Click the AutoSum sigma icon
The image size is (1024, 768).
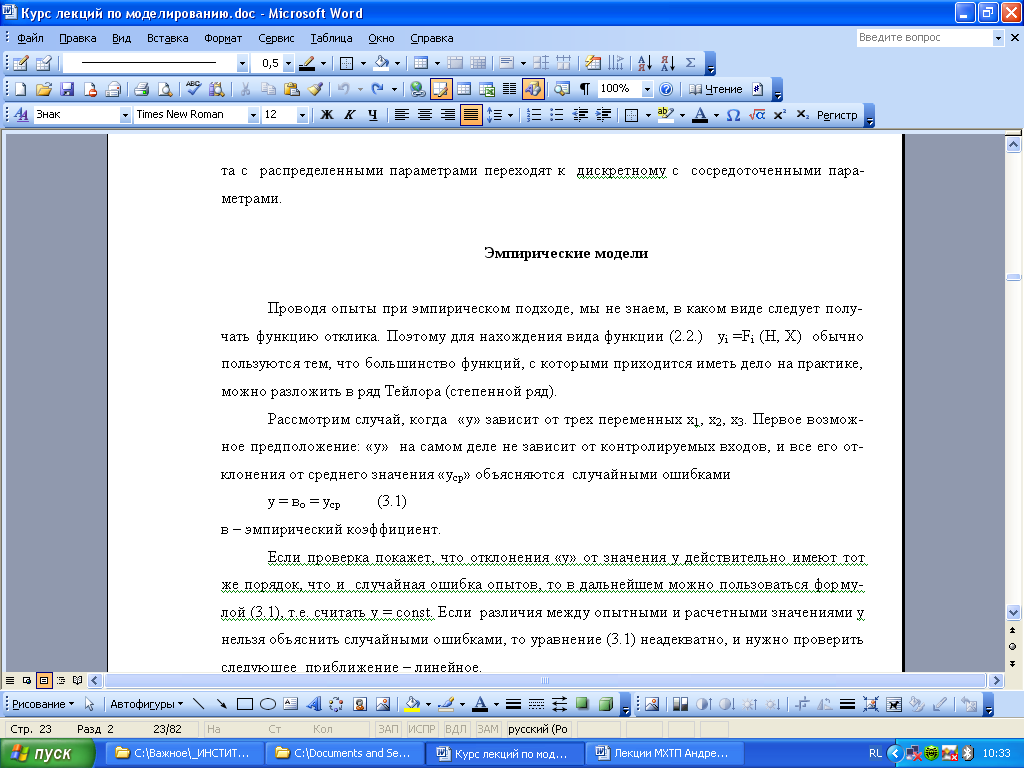[x=690, y=63]
